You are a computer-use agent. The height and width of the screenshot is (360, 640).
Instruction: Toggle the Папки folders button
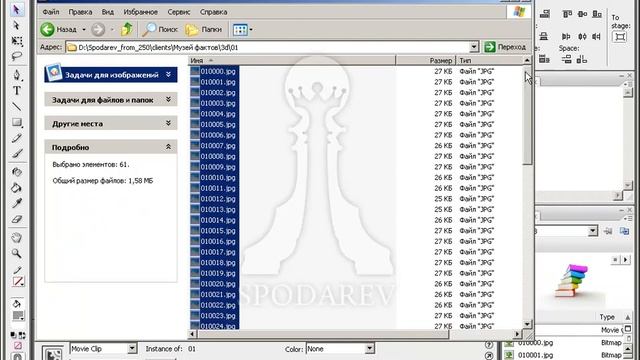203,29
